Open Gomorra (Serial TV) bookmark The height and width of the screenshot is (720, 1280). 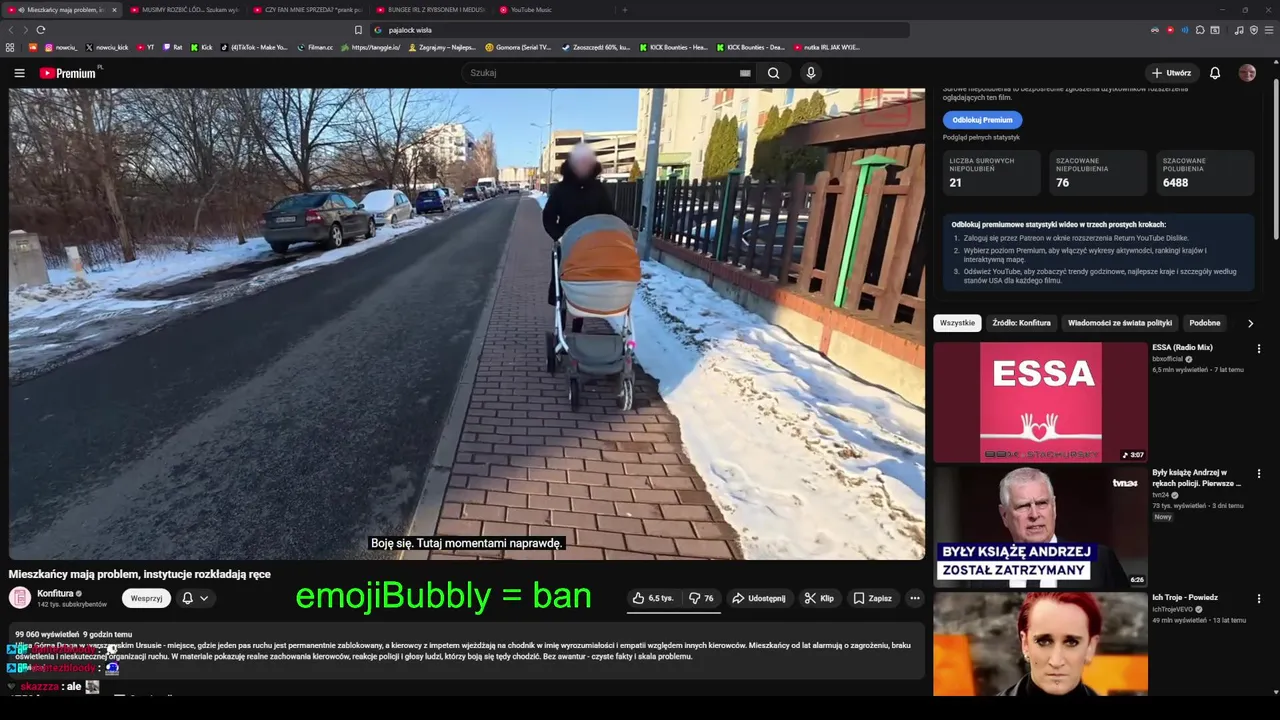coord(518,47)
